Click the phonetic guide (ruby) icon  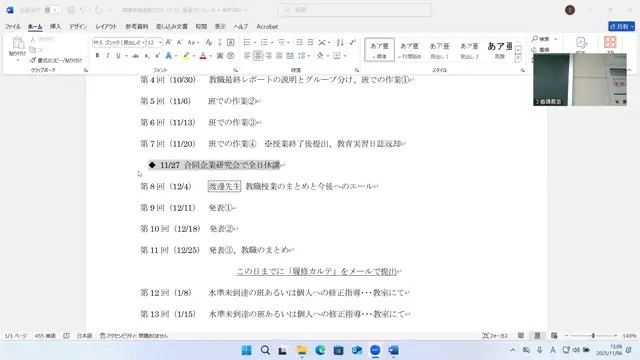click(220, 42)
